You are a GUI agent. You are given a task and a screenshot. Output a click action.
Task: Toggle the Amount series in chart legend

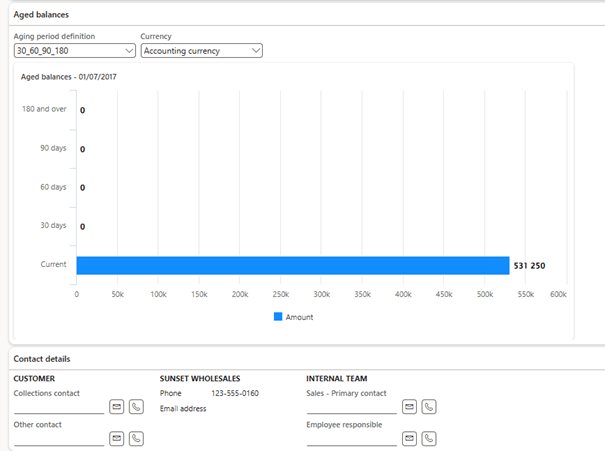click(293, 317)
